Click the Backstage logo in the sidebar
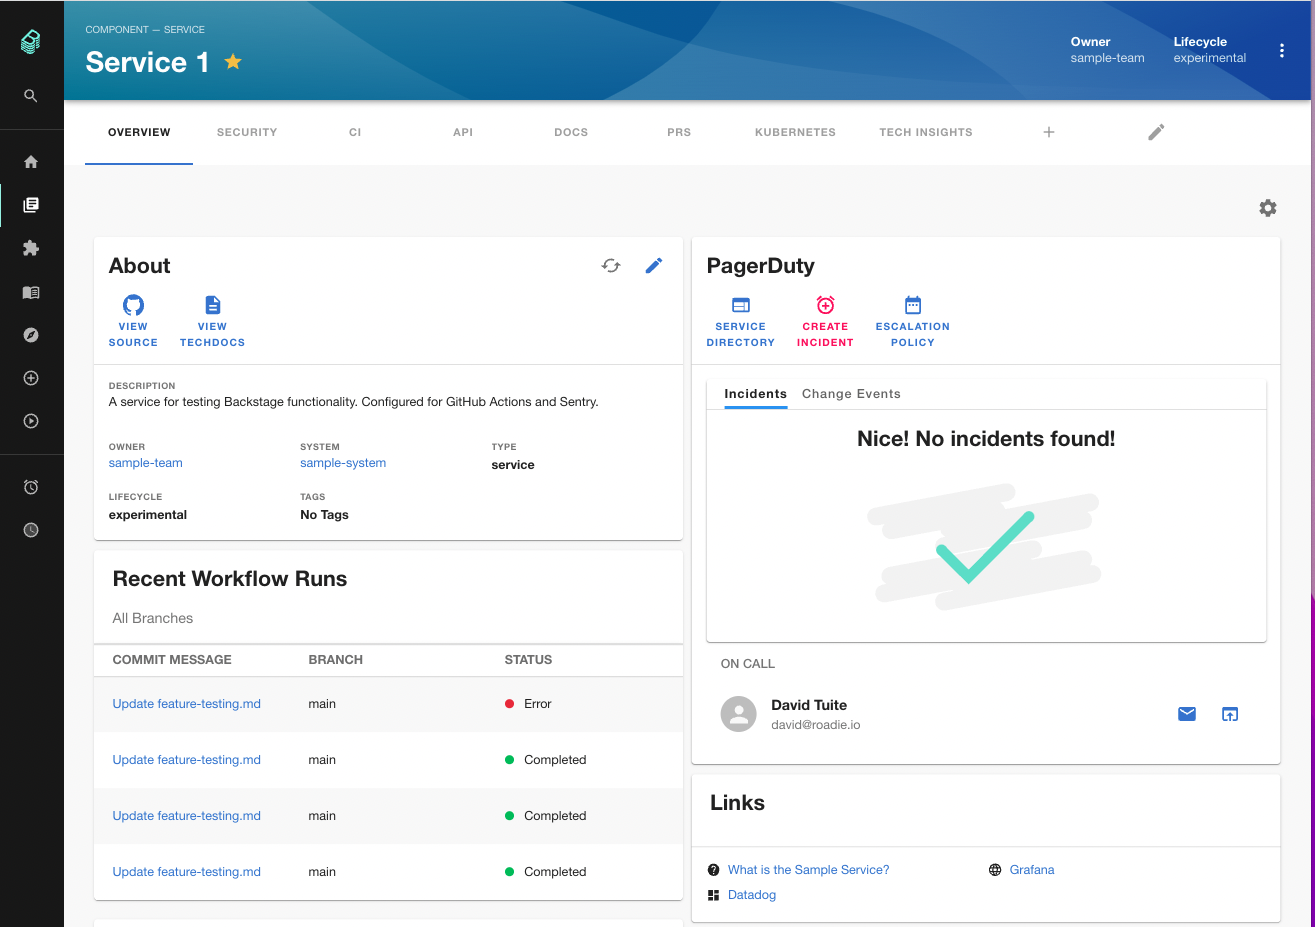This screenshot has height=927, width=1315. coord(31,41)
